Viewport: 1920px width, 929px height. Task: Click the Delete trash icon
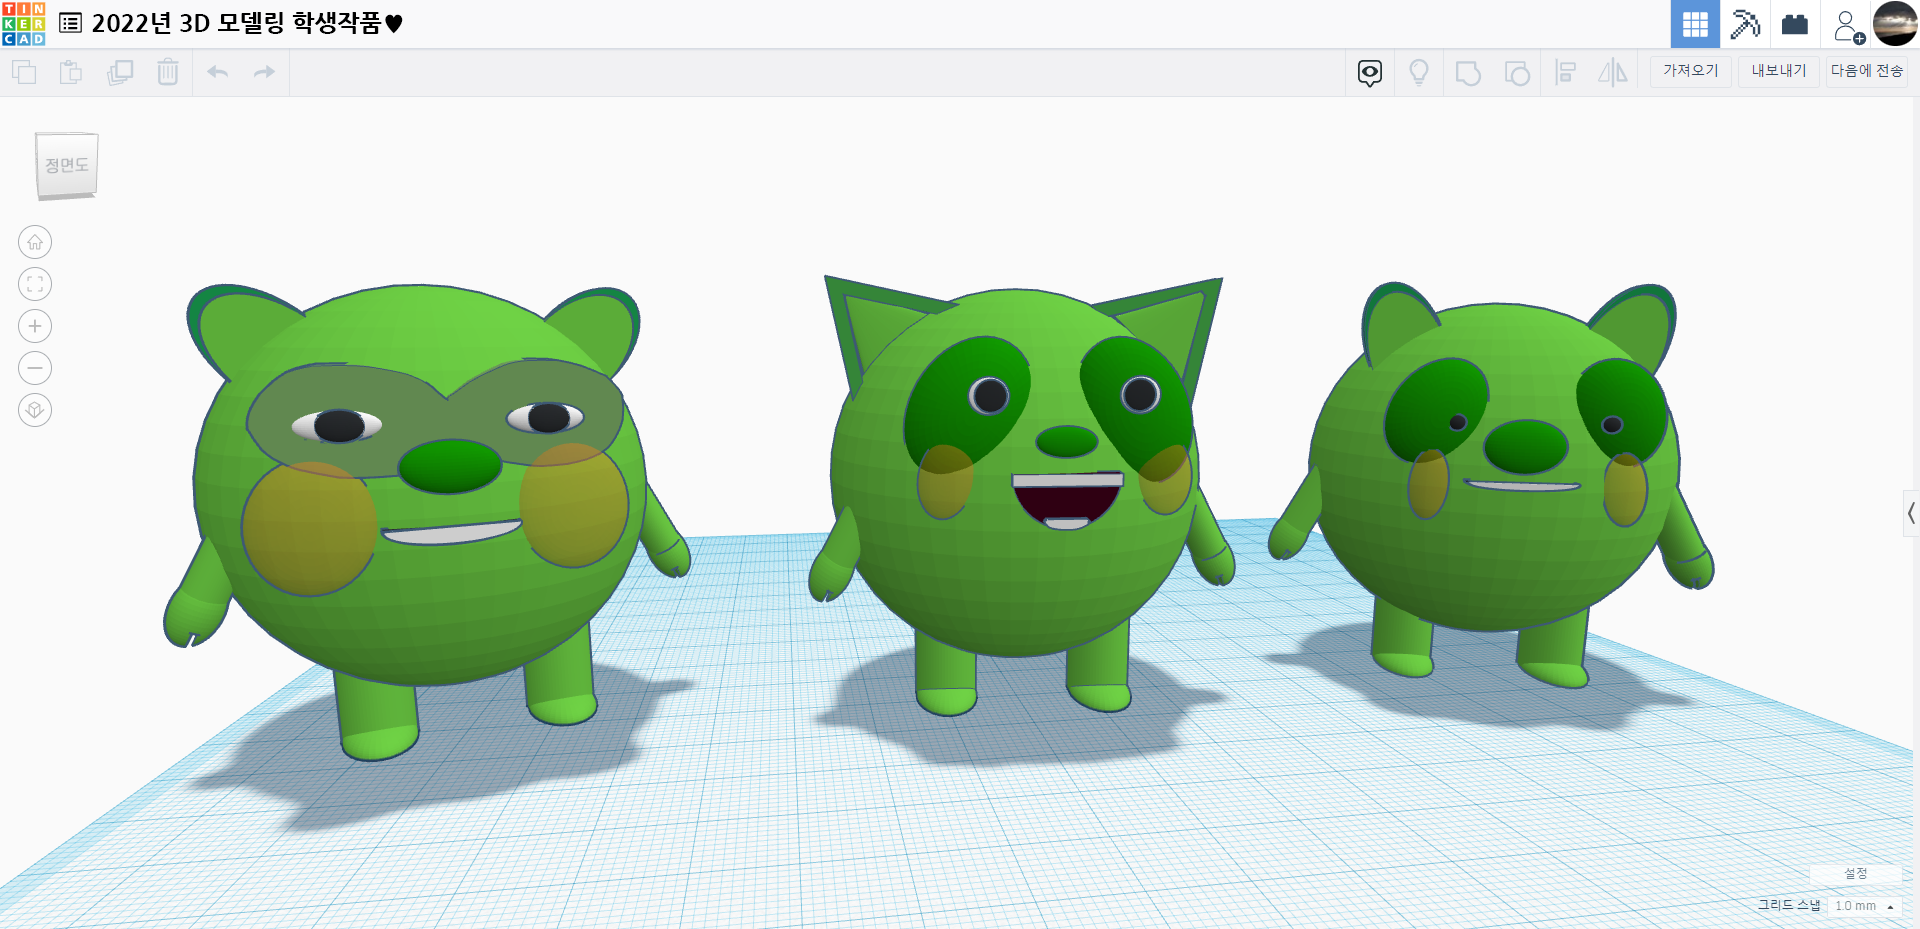click(x=168, y=72)
